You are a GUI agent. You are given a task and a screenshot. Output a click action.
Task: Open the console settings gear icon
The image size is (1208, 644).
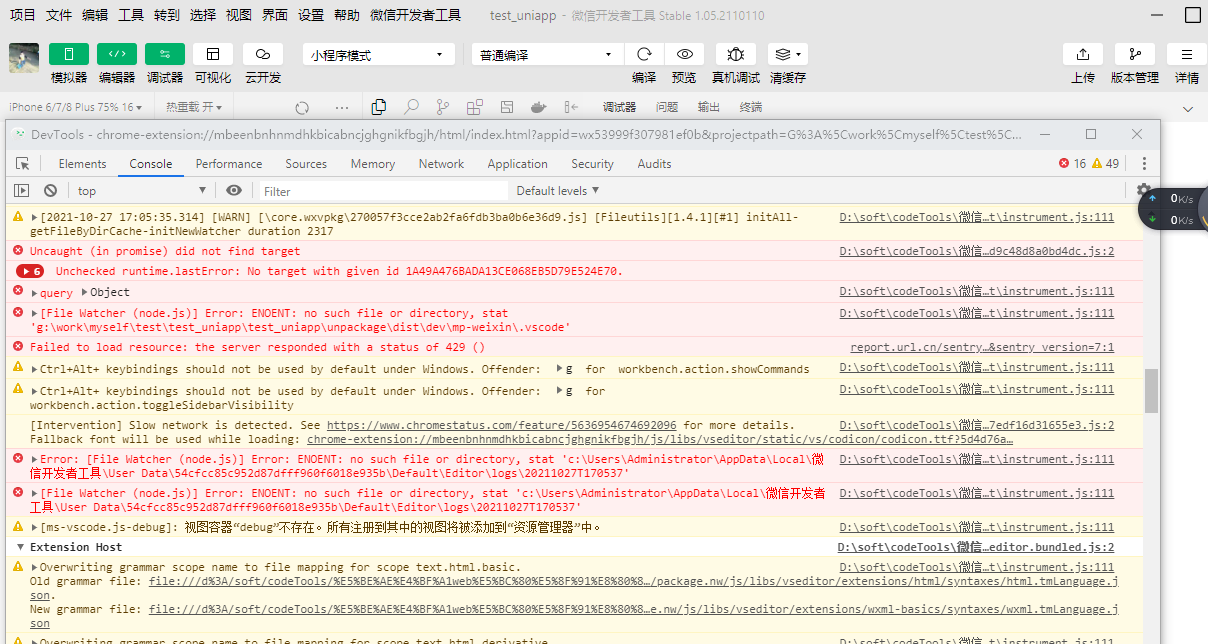pos(1144,190)
